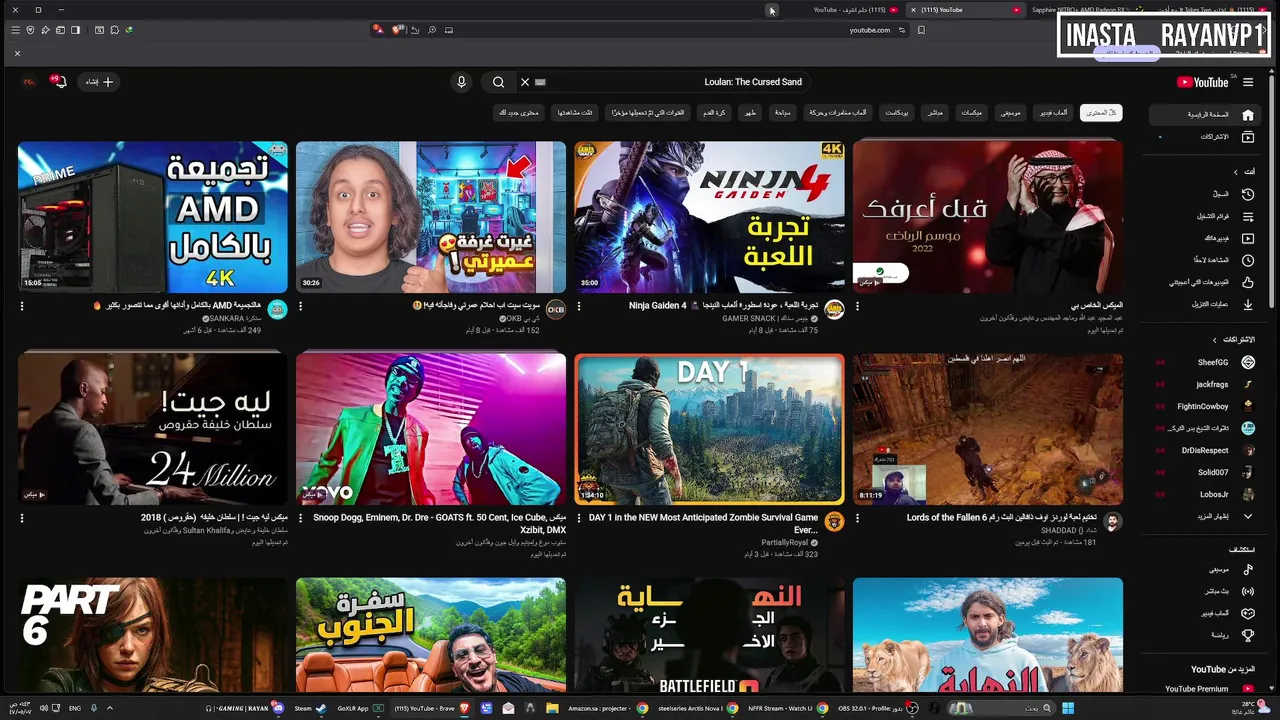The width and height of the screenshot is (1280, 720).
Task: Open Live broadcast explore icon
Action: [1248, 591]
